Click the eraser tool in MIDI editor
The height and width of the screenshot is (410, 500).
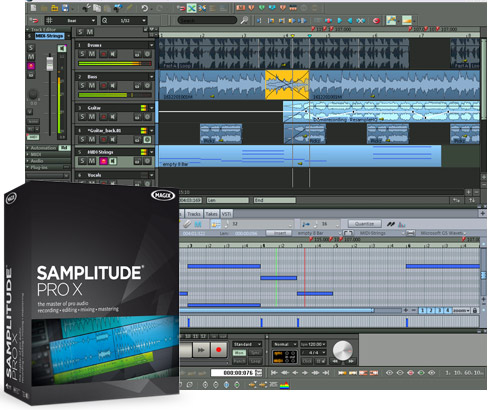click(x=187, y=224)
